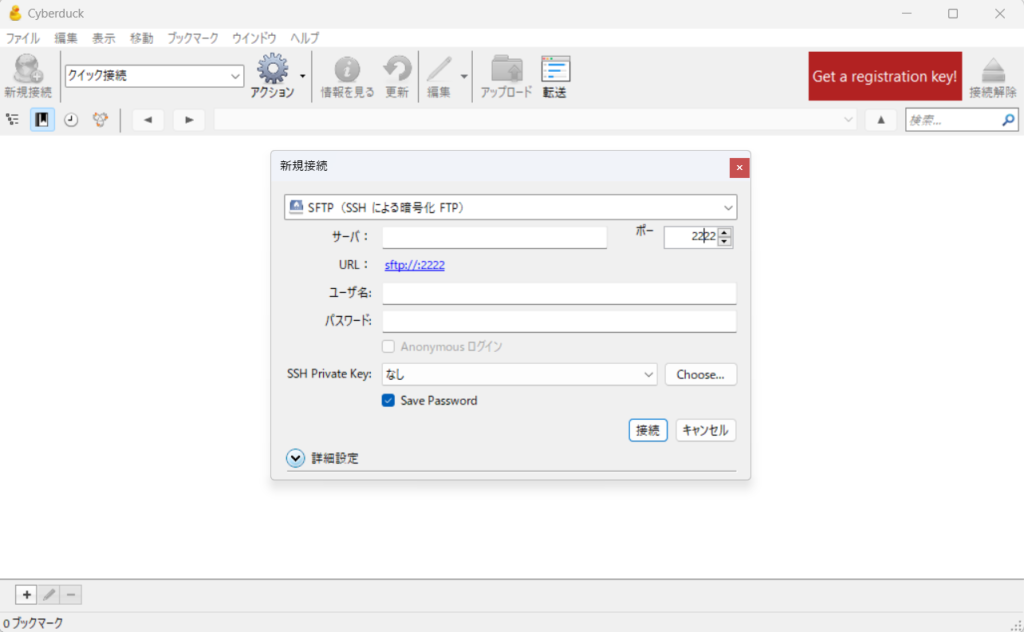Click the ユーザ名 input field

pyautogui.click(x=559, y=293)
